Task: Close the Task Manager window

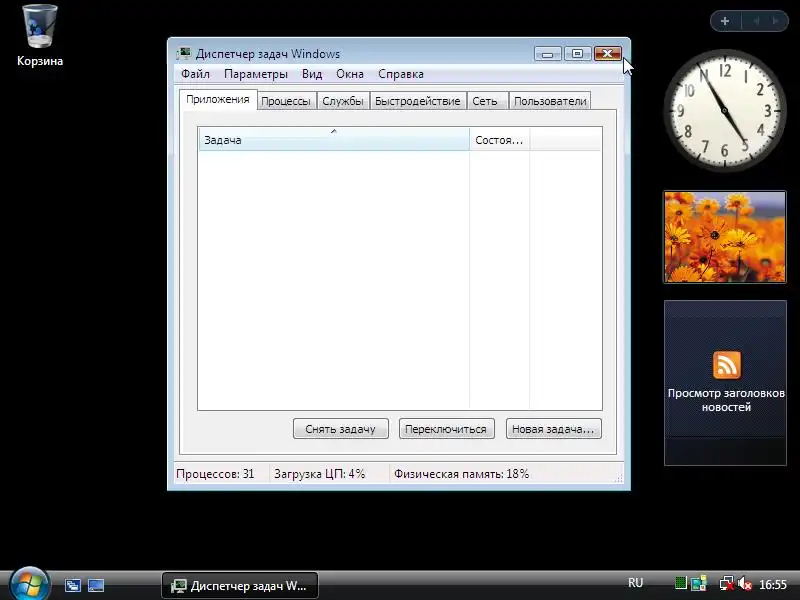Action: (607, 54)
